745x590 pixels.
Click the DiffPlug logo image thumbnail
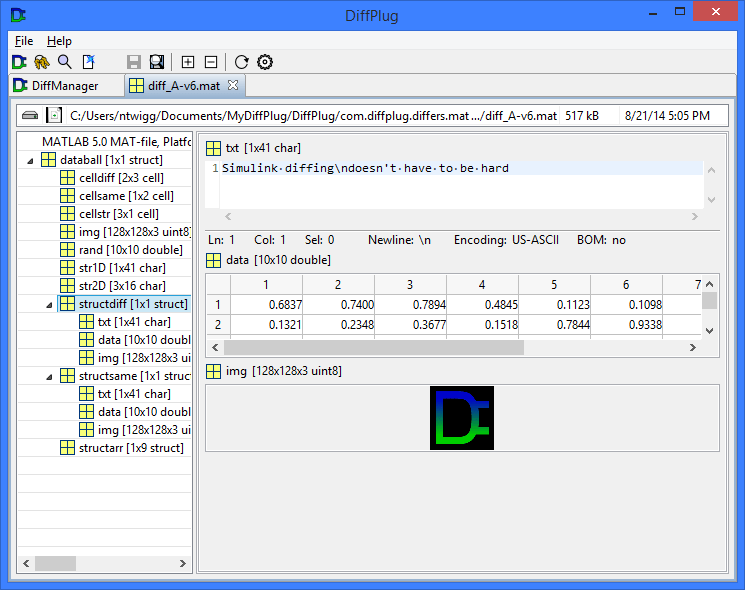462,418
